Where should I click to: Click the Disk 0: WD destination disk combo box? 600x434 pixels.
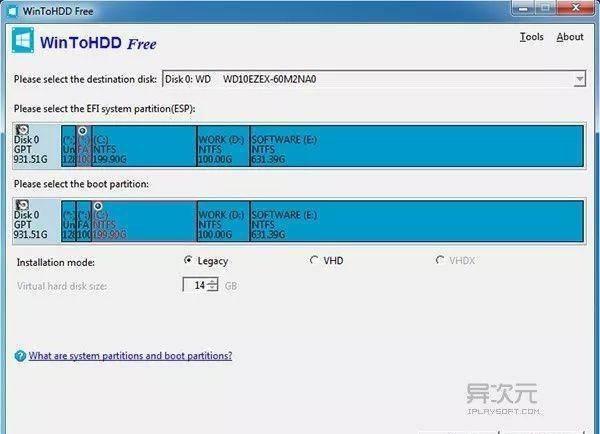pos(374,79)
